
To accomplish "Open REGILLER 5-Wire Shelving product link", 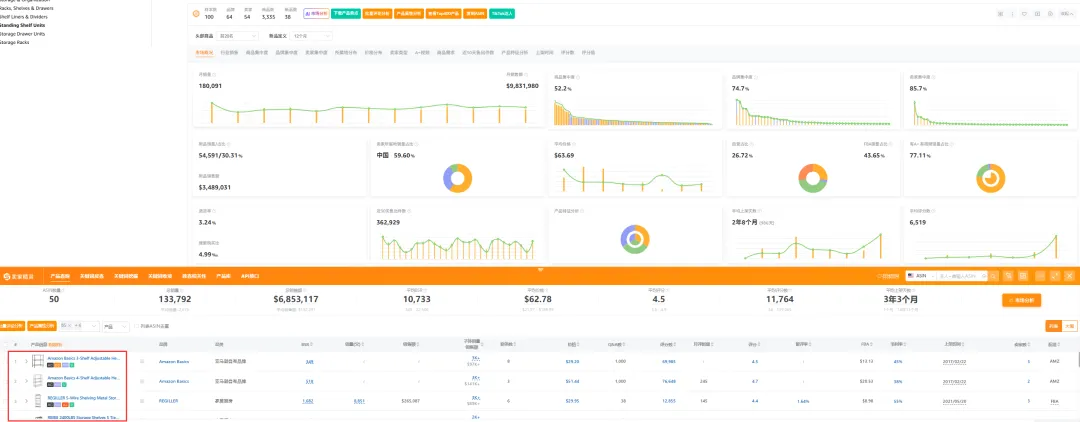I will coord(84,397).
